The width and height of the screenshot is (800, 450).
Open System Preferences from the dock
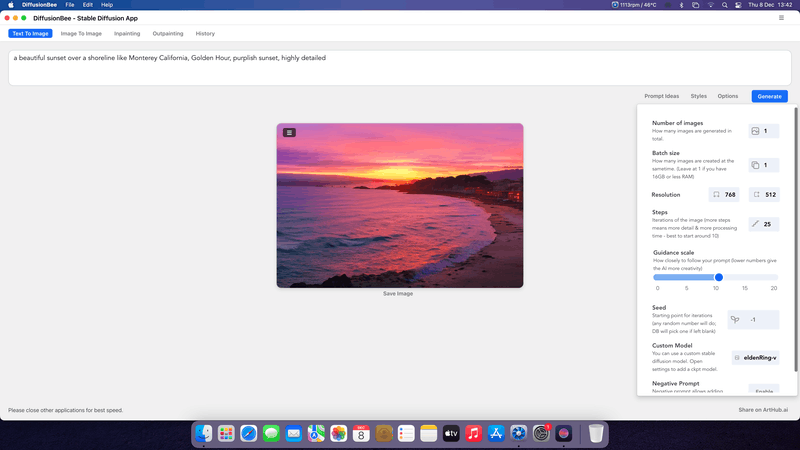click(x=541, y=434)
